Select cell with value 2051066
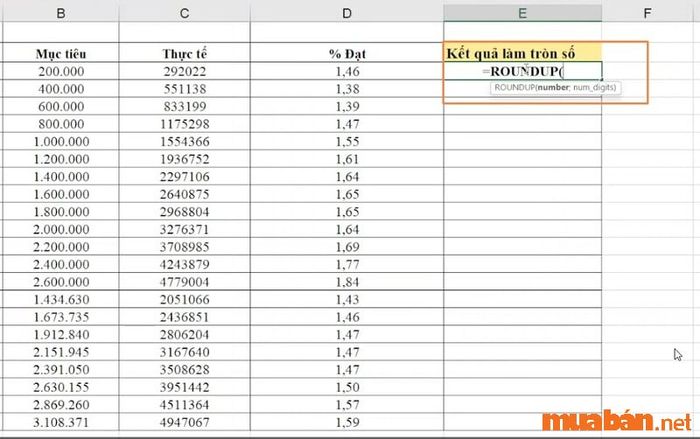This screenshot has height=439, width=700. (x=184, y=300)
